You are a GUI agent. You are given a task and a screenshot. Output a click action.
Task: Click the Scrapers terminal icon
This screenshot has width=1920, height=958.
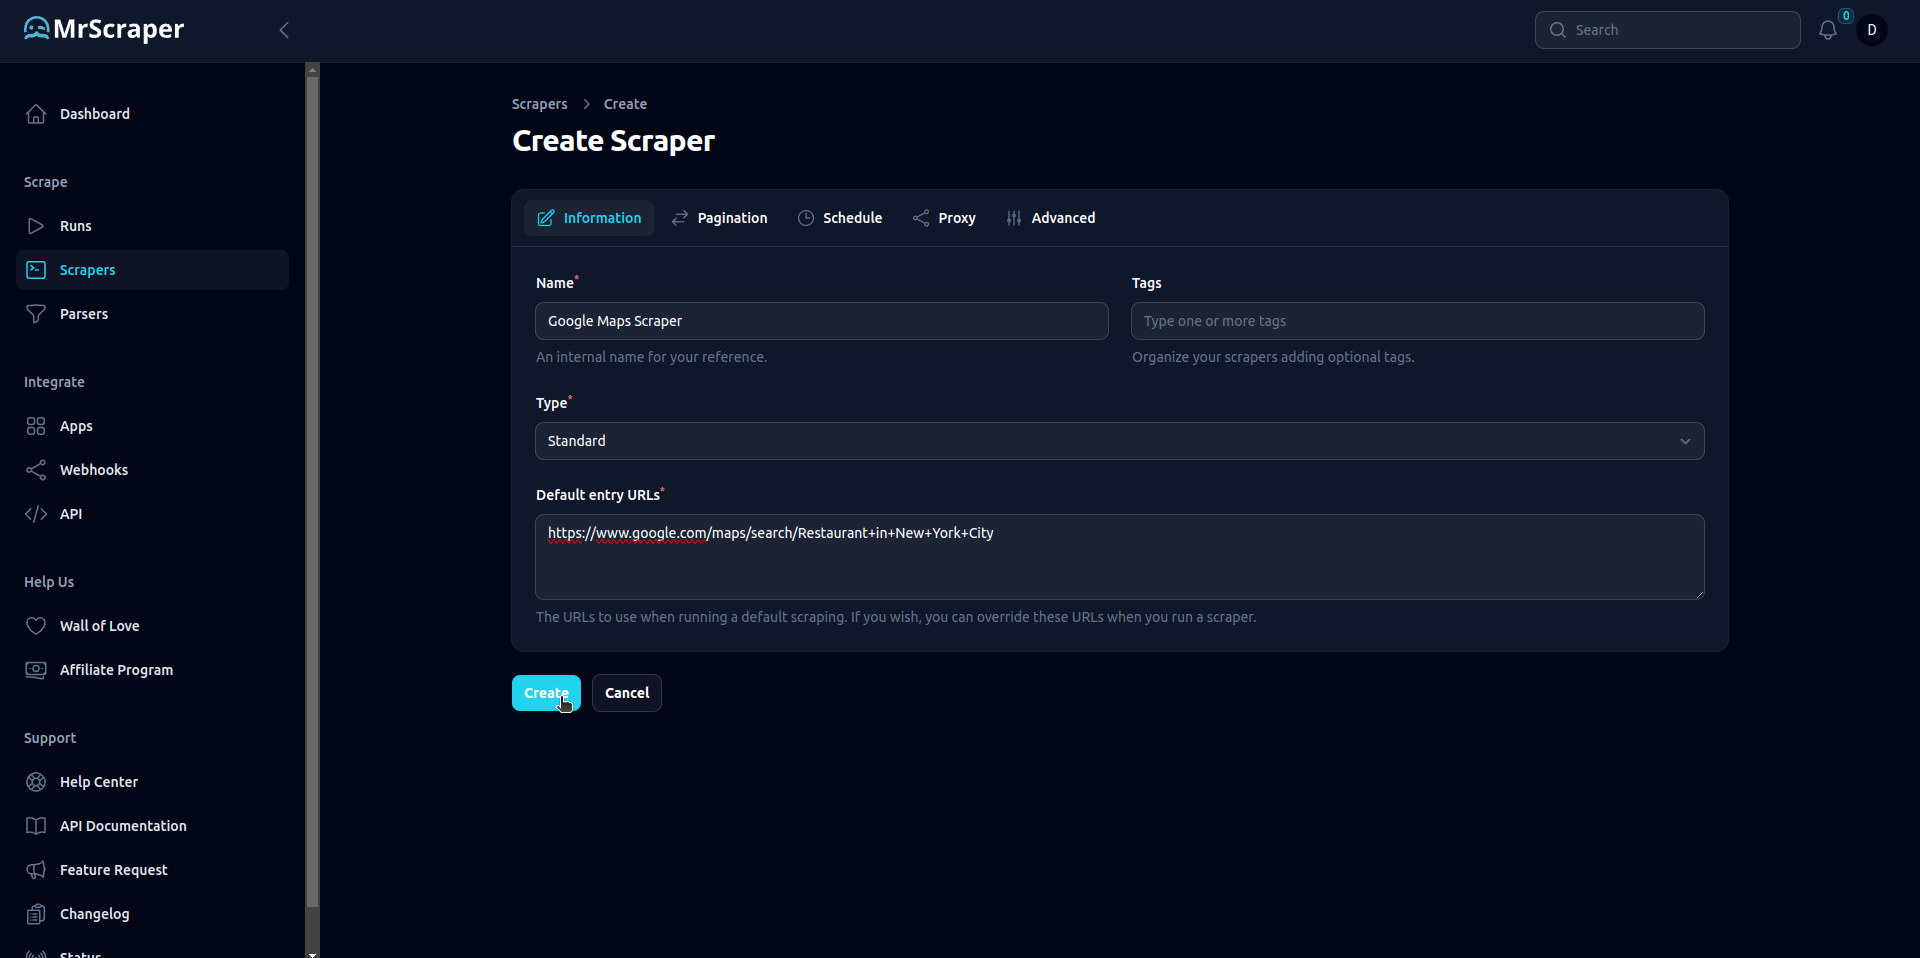point(36,270)
